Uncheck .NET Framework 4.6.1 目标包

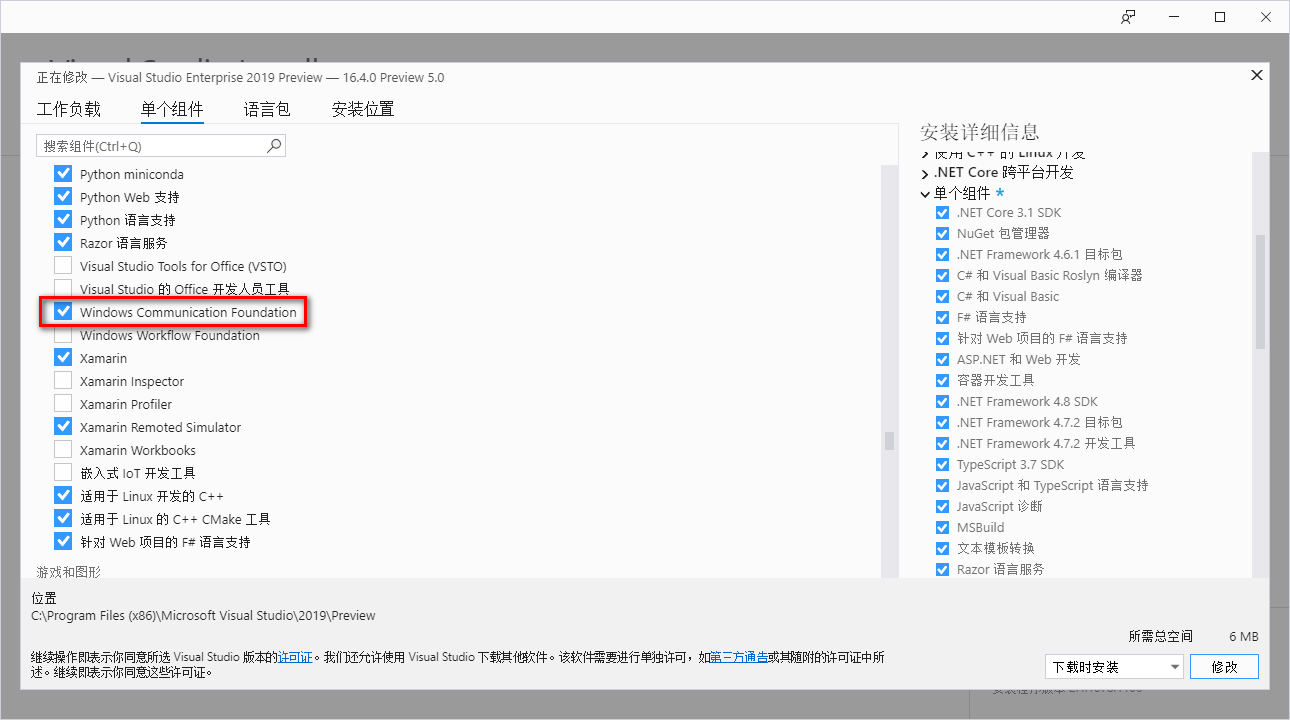pyautogui.click(x=942, y=255)
